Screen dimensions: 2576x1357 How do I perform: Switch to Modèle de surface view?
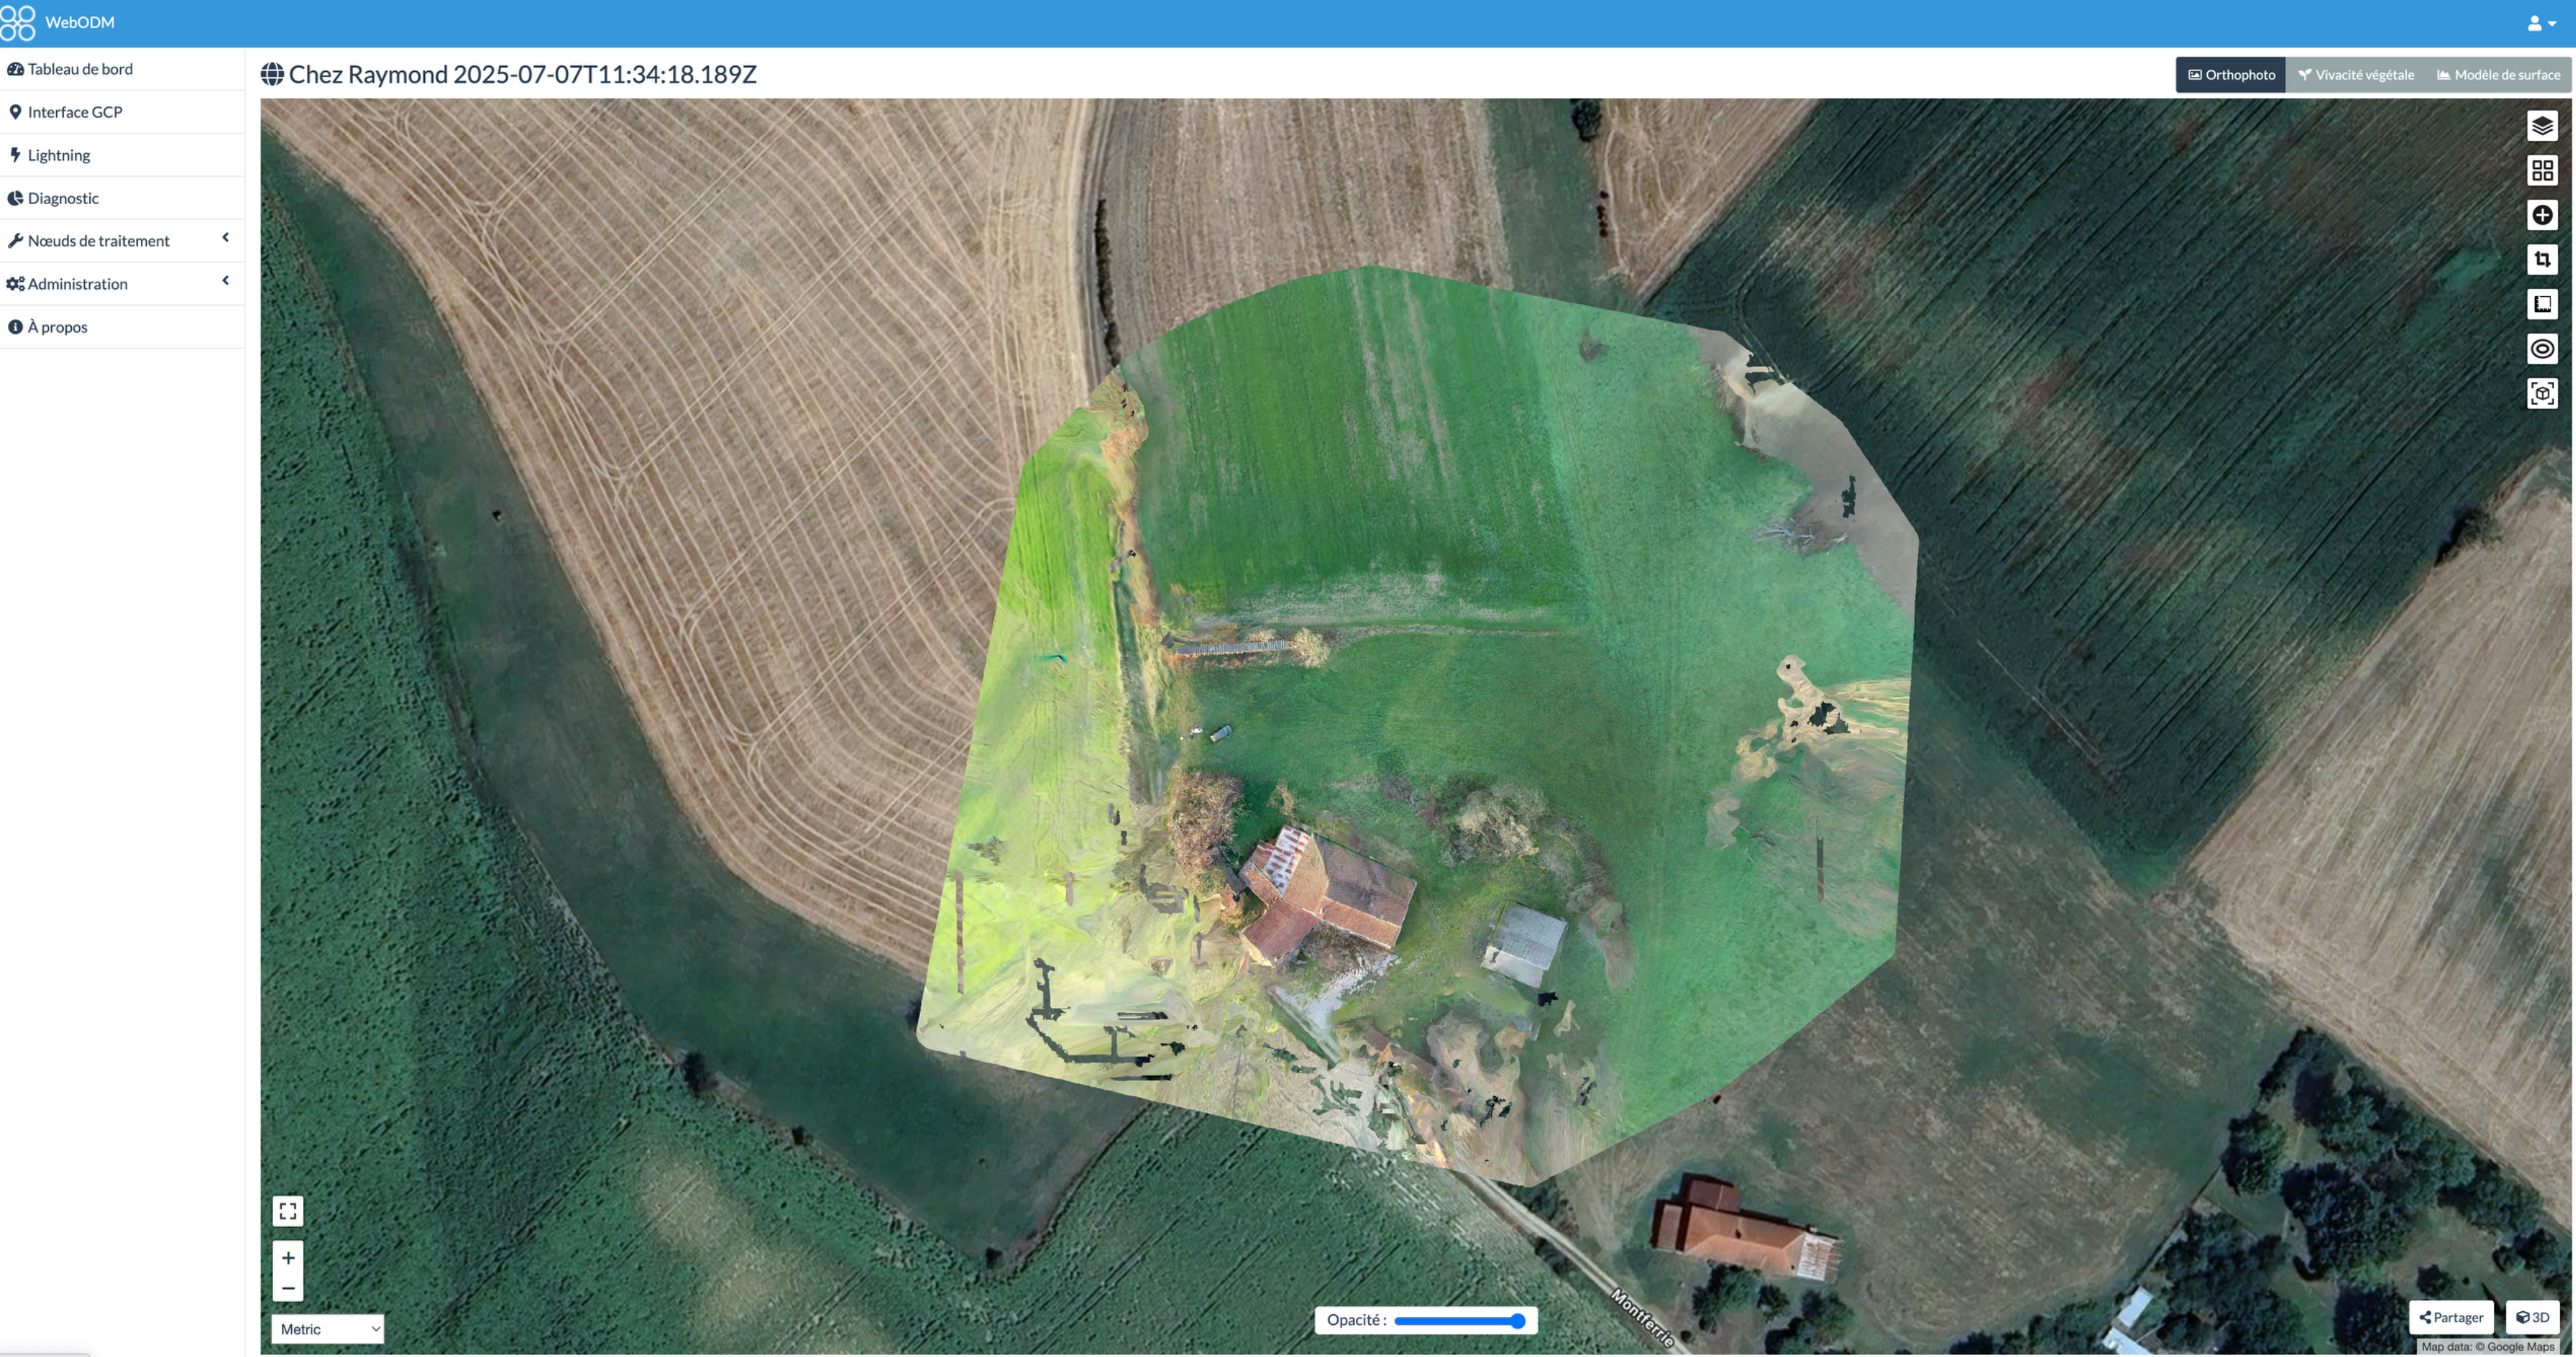(2498, 75)
